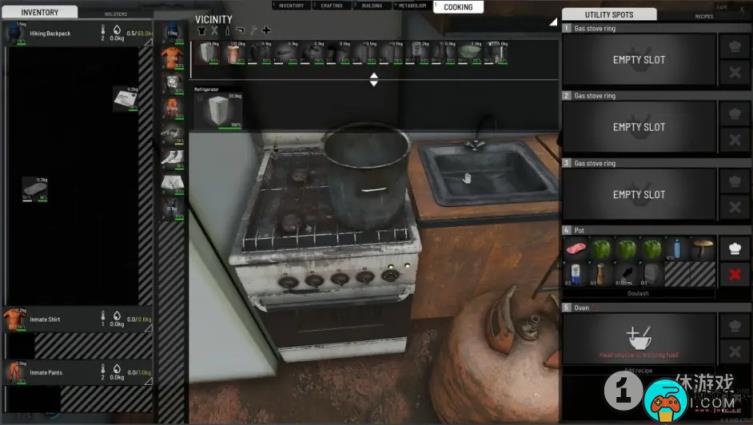The width and height of the screenshot is (753, 425).
Task: Select the mushroom ingredient in Pot
Action: click(x=702, y=249)
